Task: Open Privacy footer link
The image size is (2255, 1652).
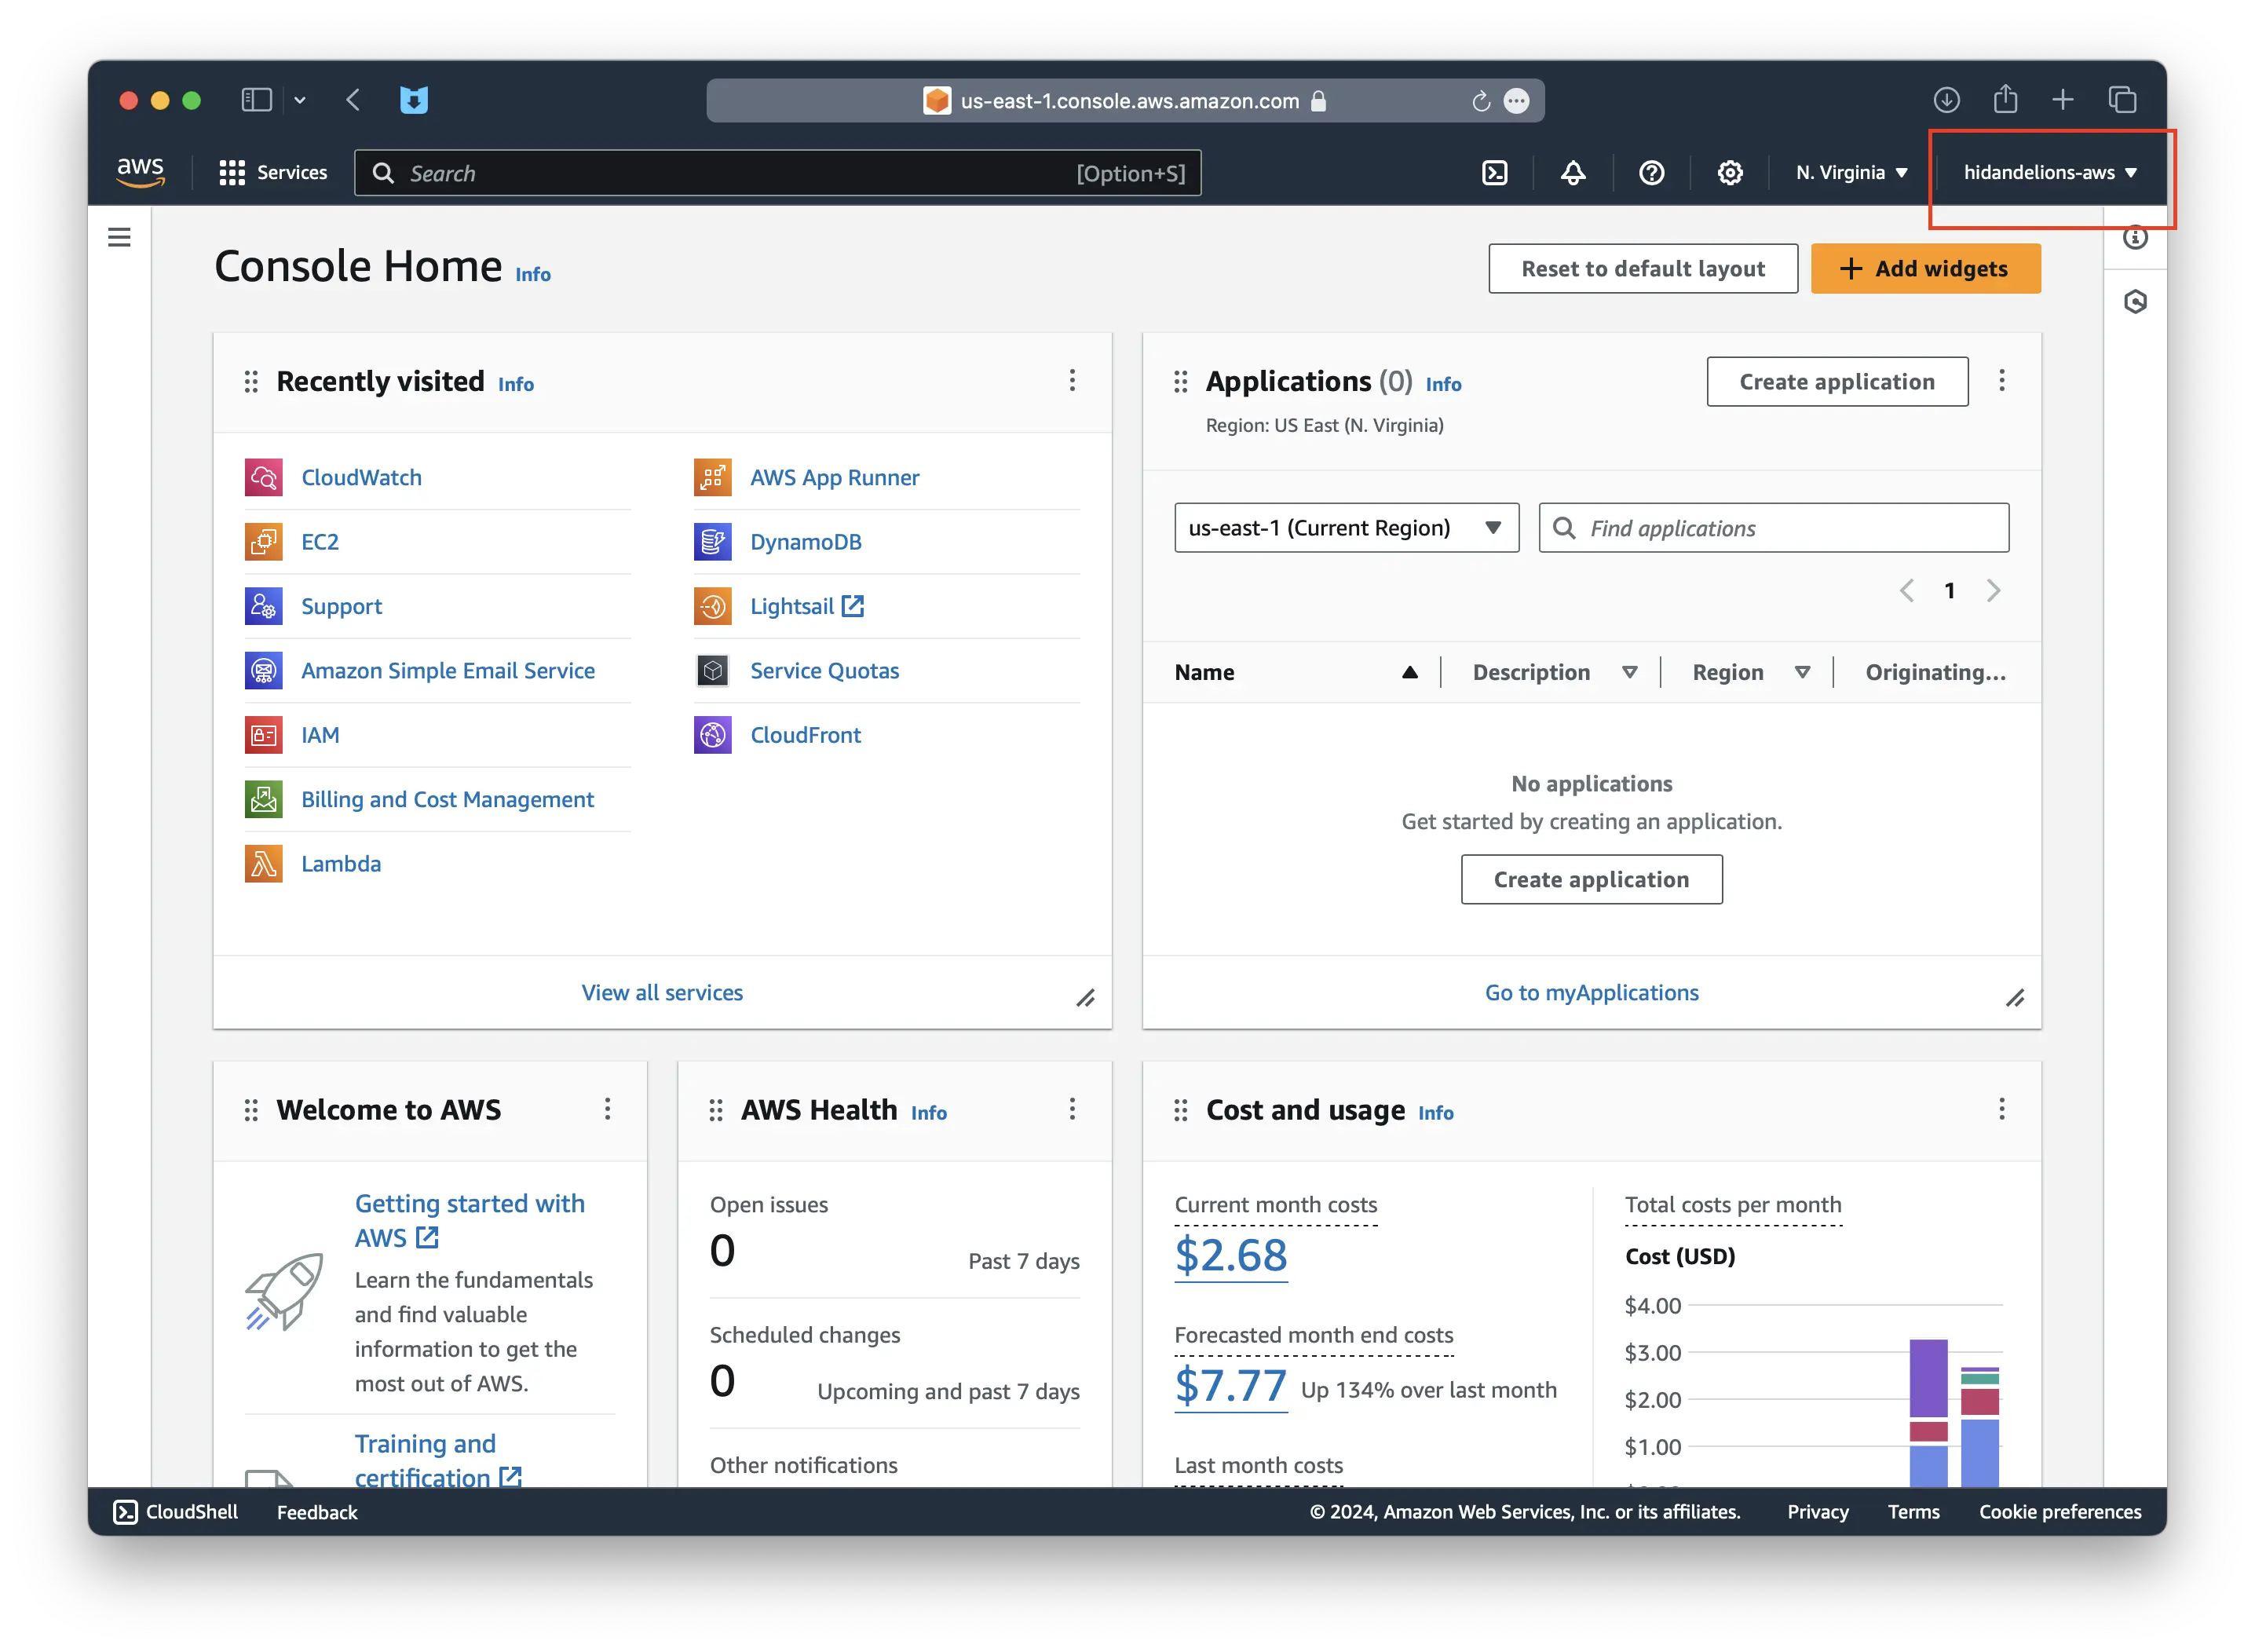Action: point(1817,1512)
